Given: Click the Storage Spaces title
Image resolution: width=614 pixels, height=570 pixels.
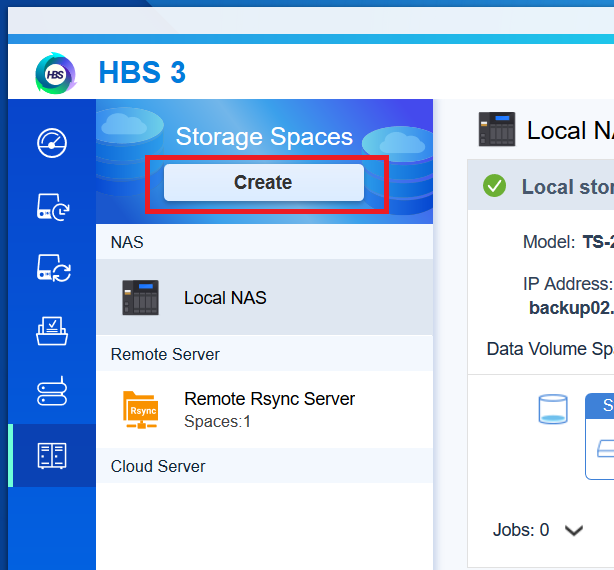Looking at the screenshot, I should pos(264,137).
